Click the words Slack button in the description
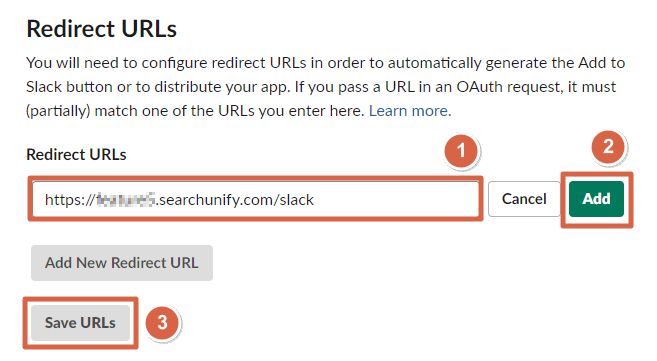 (x=69, y=87)
